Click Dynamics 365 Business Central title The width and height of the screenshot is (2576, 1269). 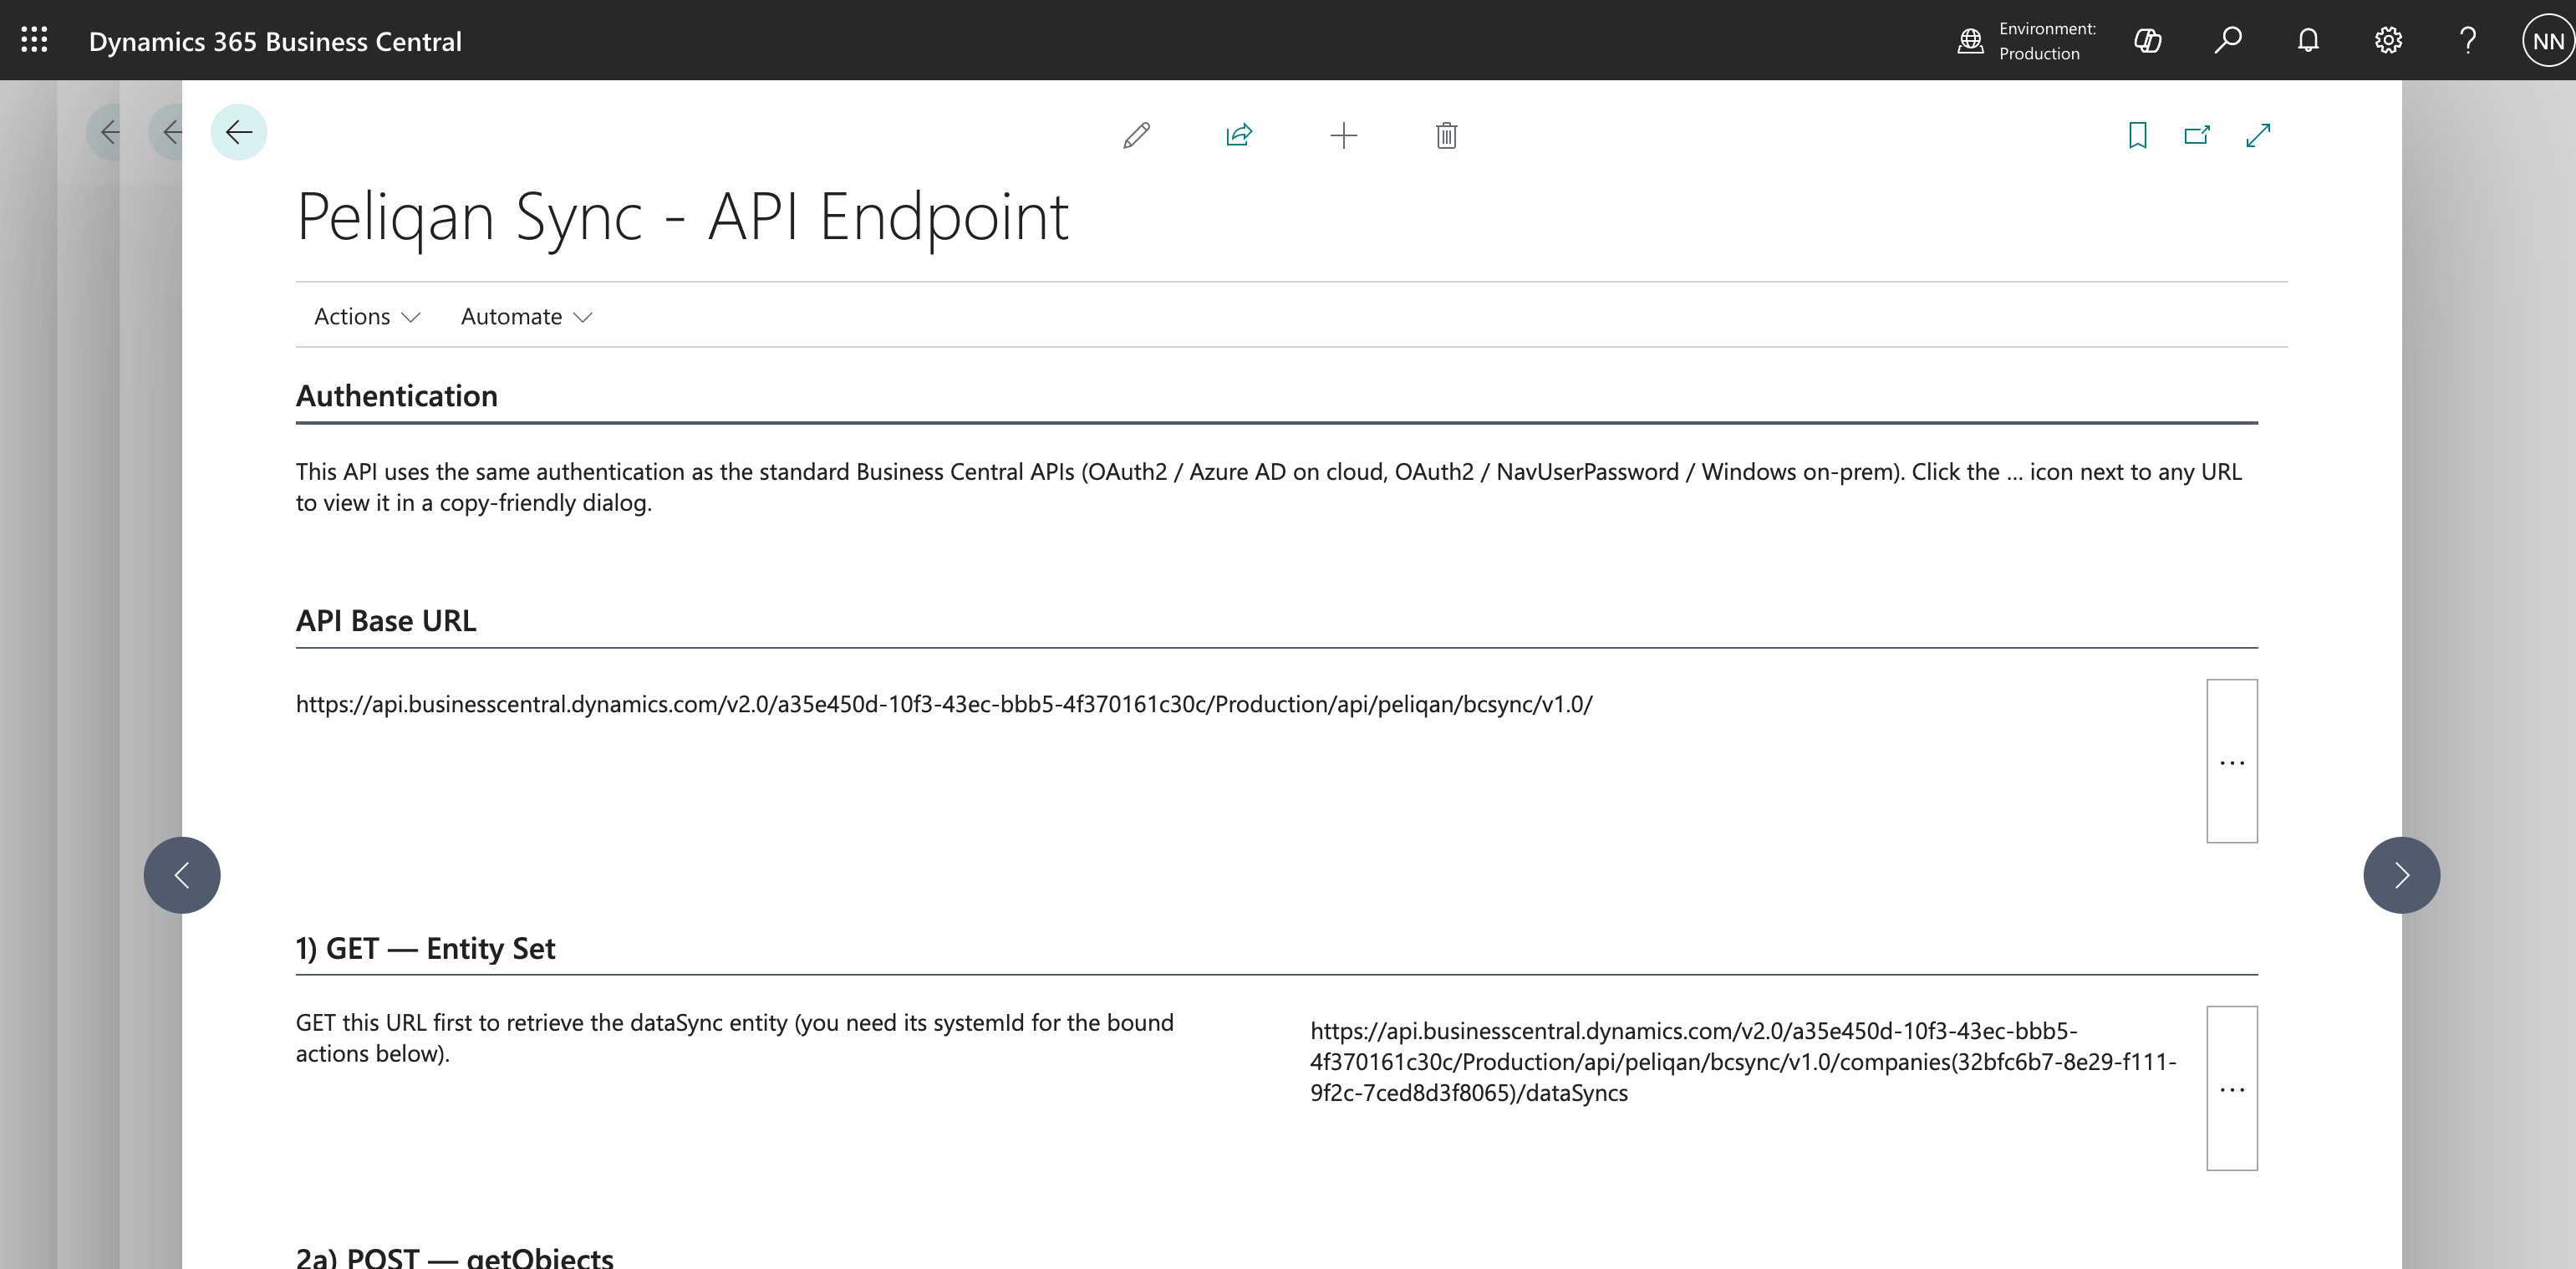[x=275, y=41]
